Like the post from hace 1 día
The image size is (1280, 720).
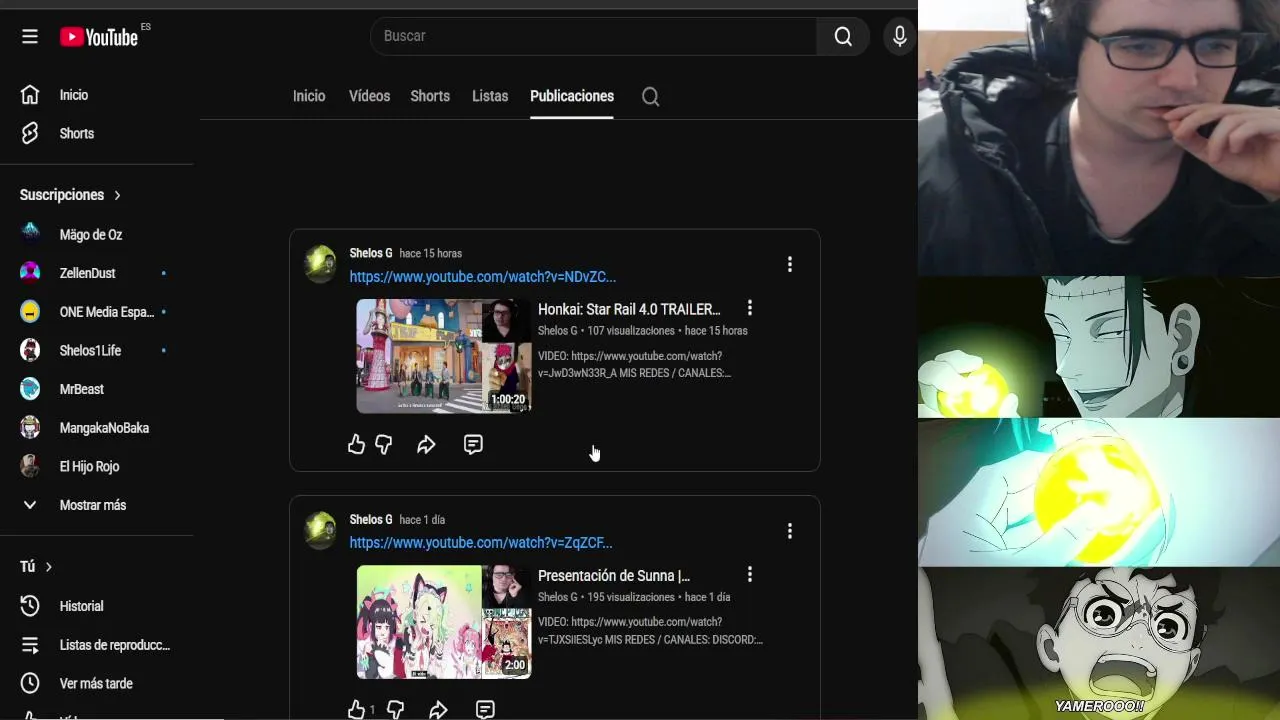coord(356,710)
